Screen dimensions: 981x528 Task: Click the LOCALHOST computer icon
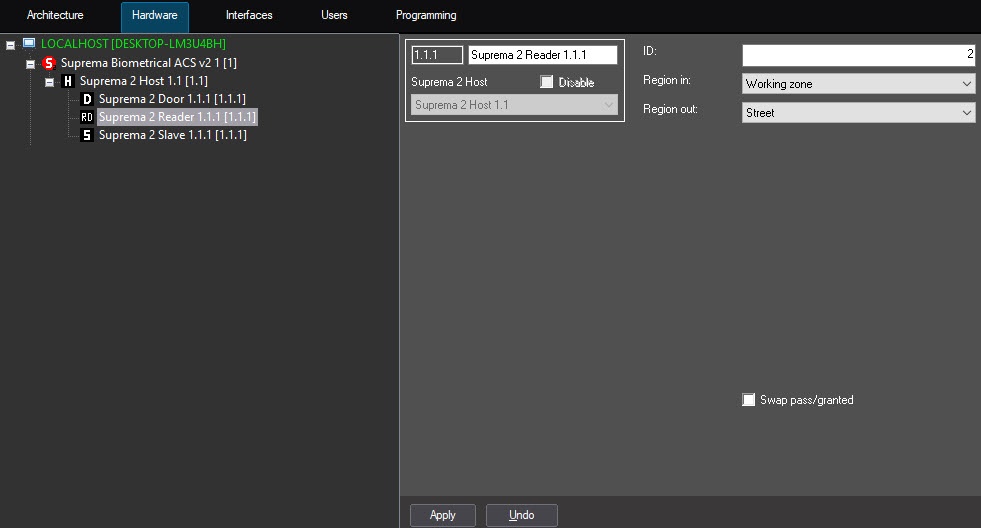[x=29, y=43]
